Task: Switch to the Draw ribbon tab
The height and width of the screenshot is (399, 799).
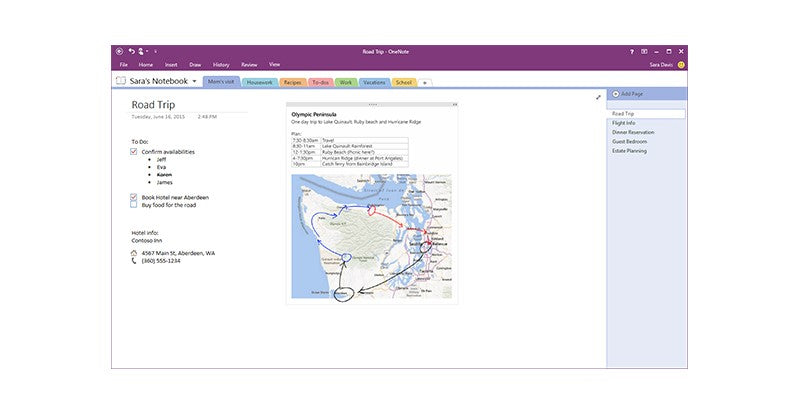Action: tap(195, 65)
